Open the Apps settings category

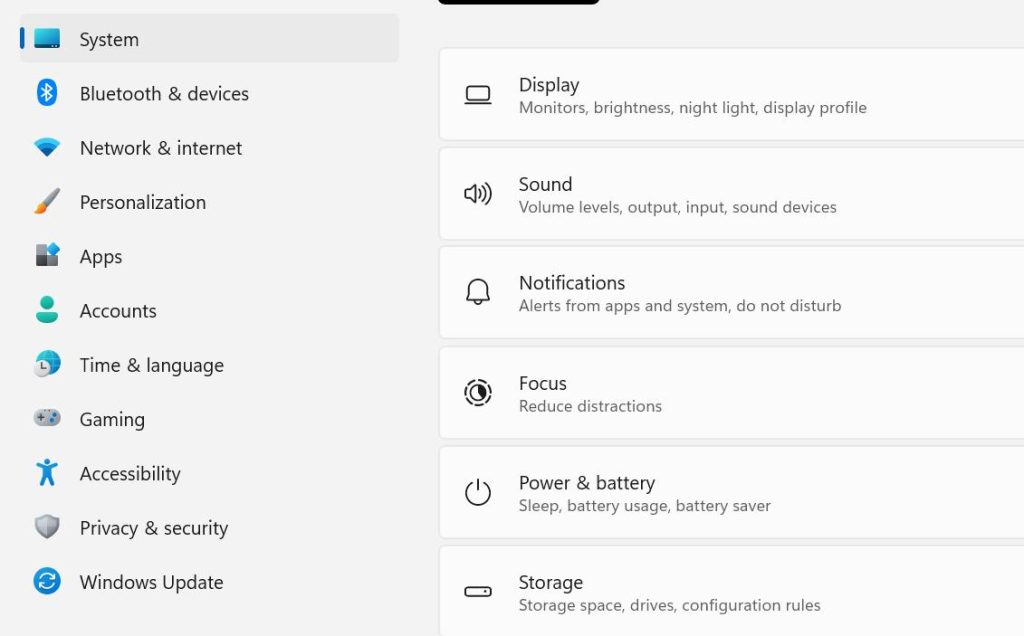point(101,257)
